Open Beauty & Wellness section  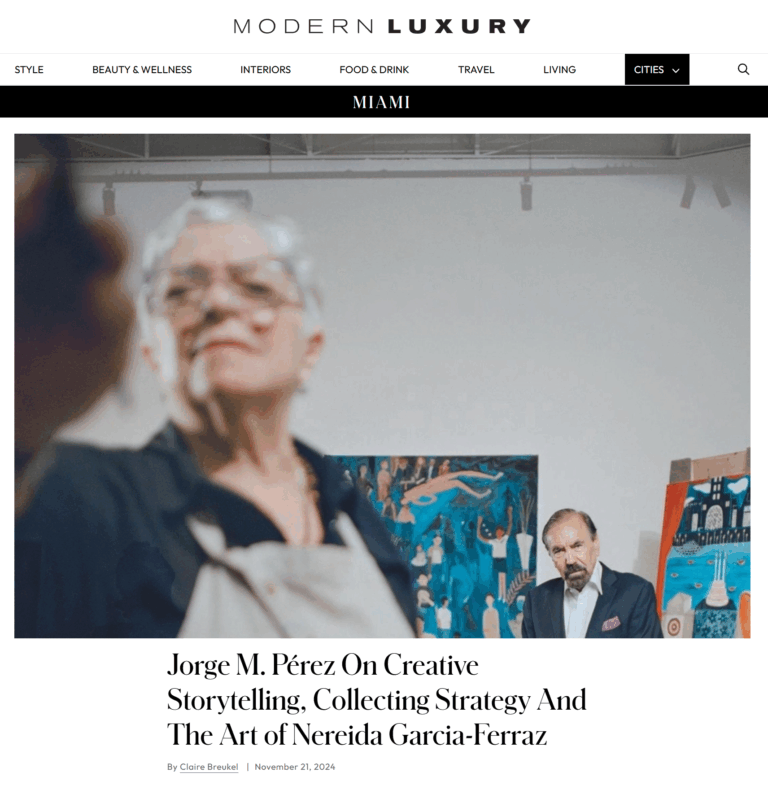[142, 69]
